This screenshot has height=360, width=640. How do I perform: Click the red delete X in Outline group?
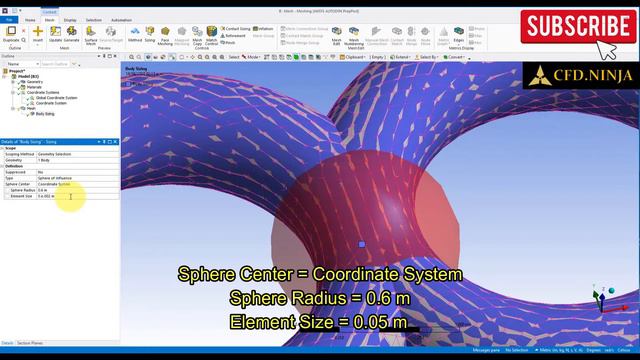(x=24, y=31)
